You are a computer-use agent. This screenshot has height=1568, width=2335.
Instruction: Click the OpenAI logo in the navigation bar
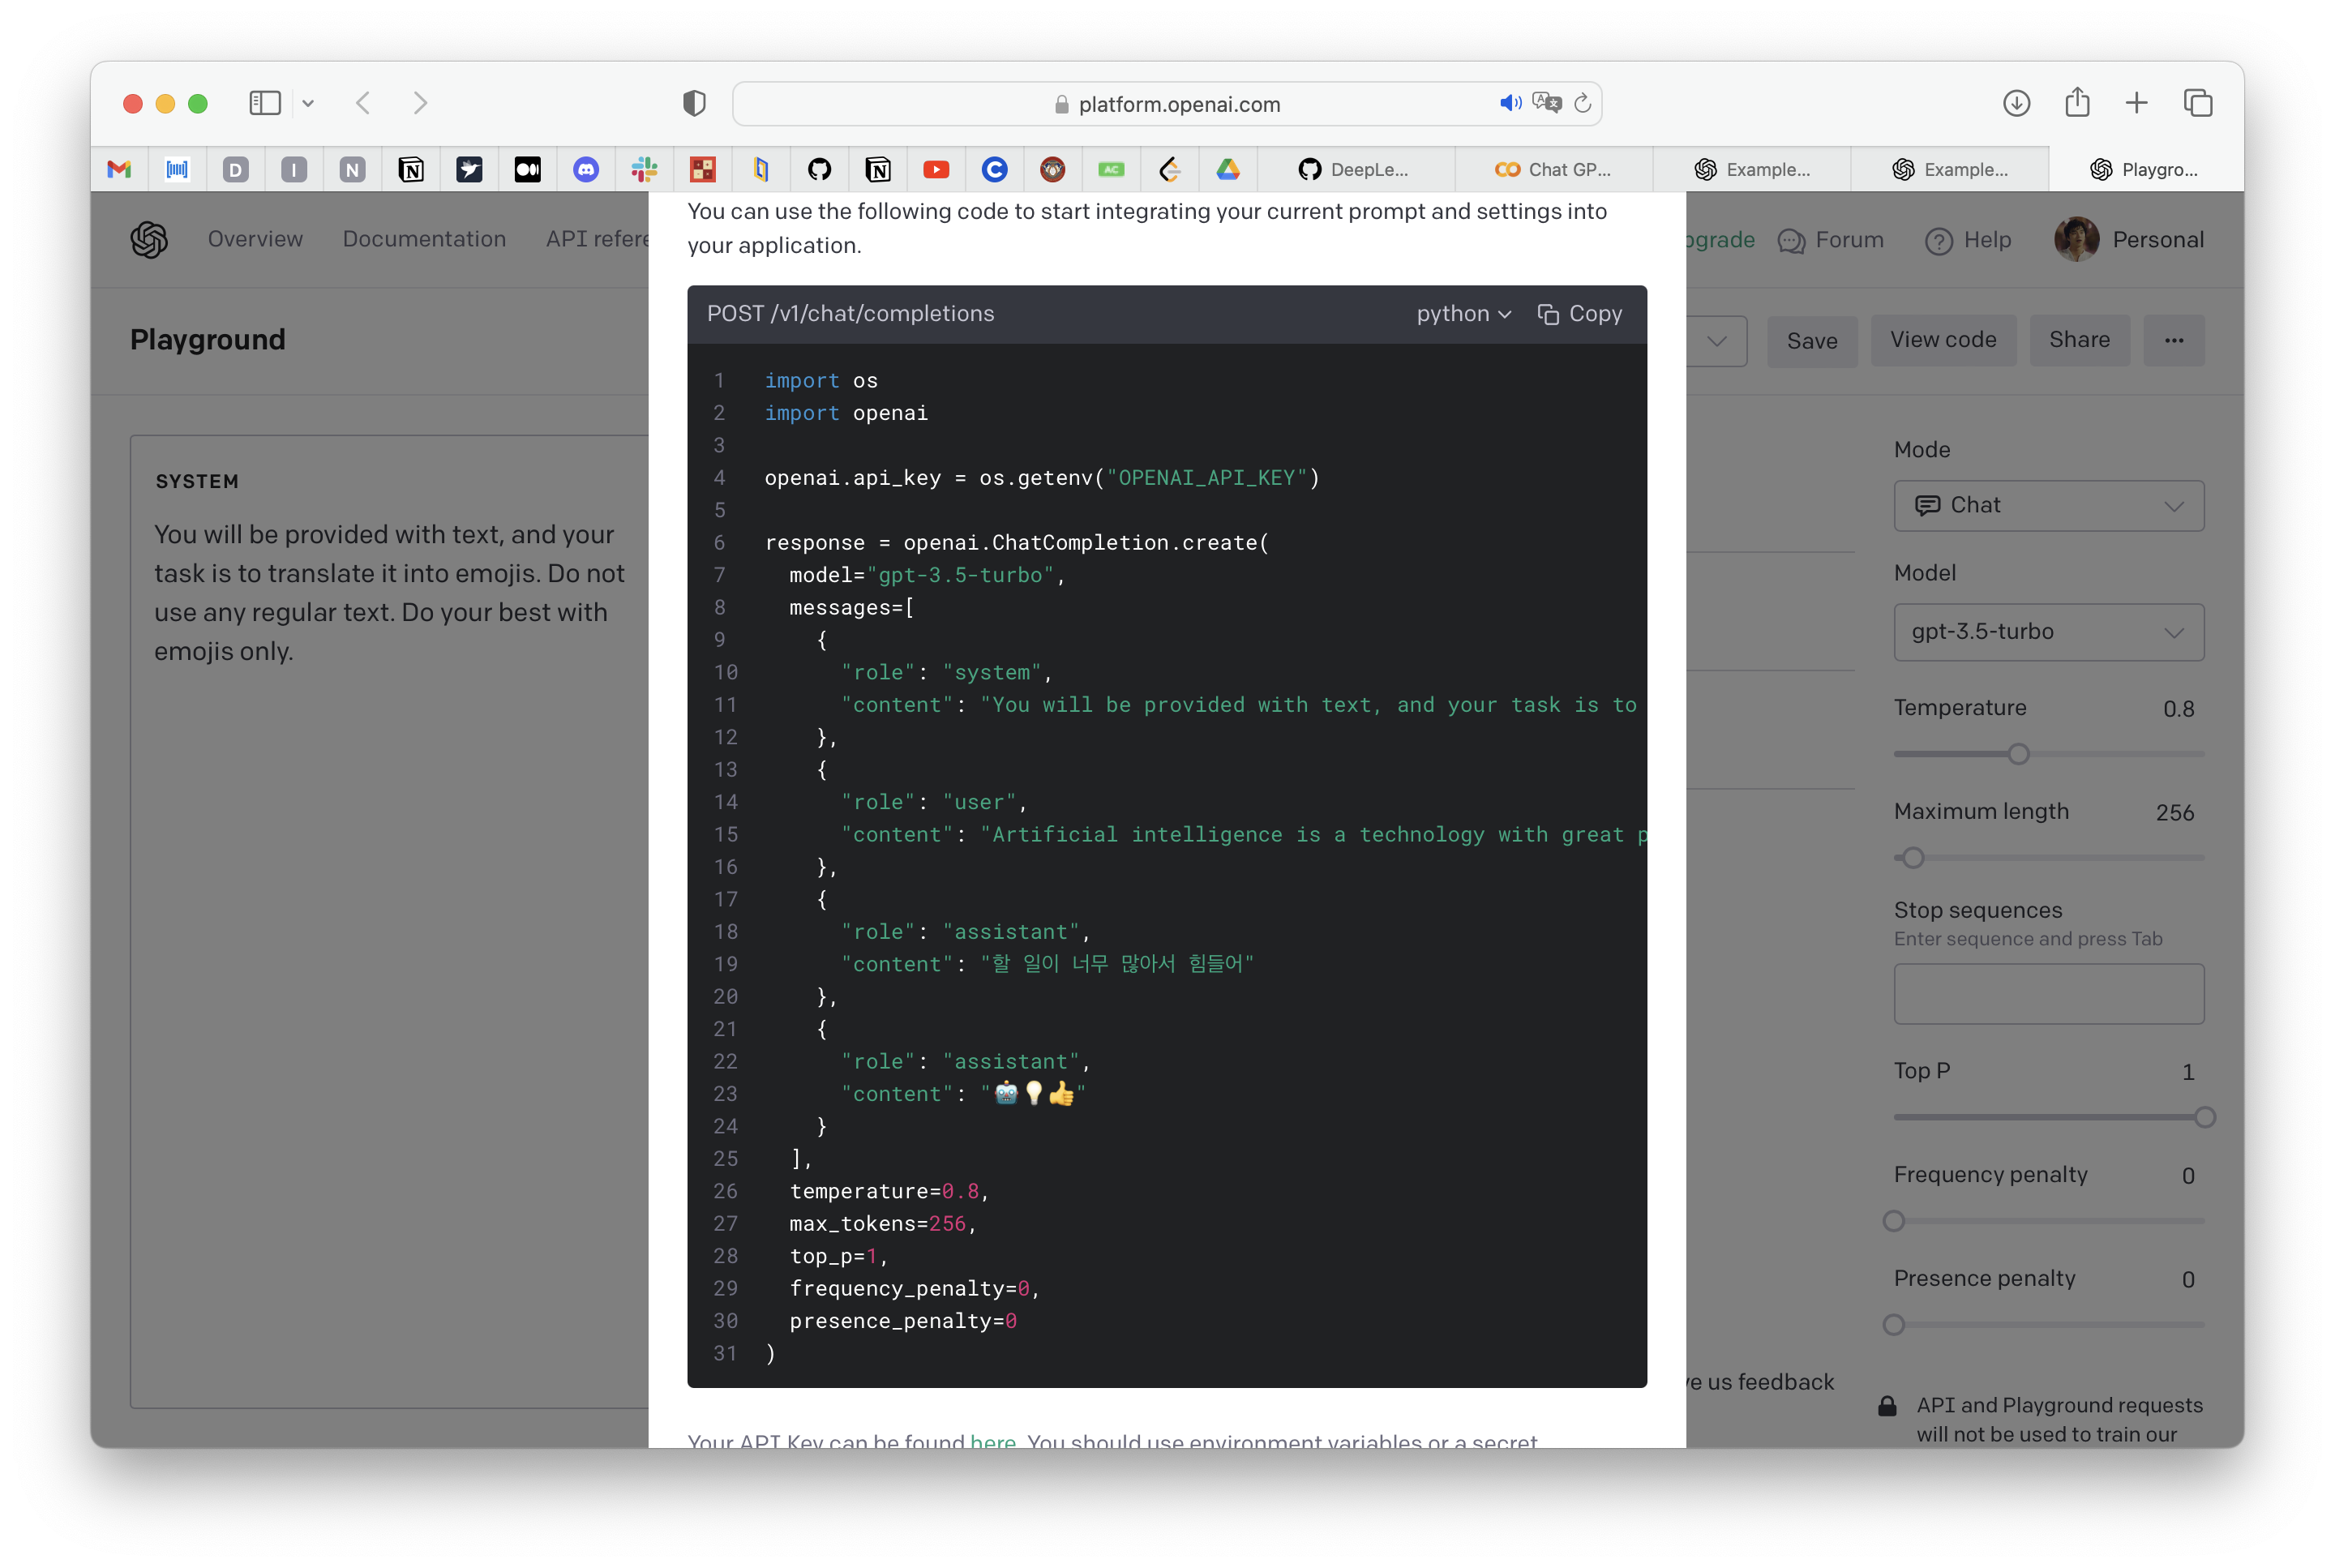[x=149, y=239]
